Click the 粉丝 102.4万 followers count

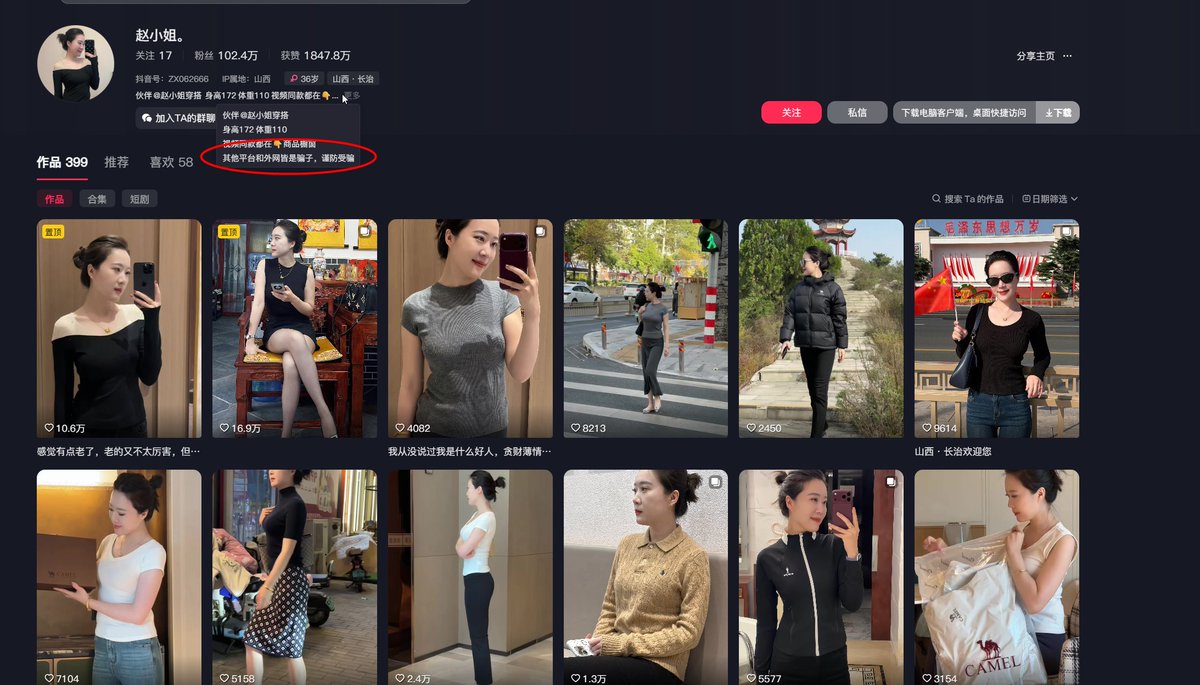(x=226, y=56)
